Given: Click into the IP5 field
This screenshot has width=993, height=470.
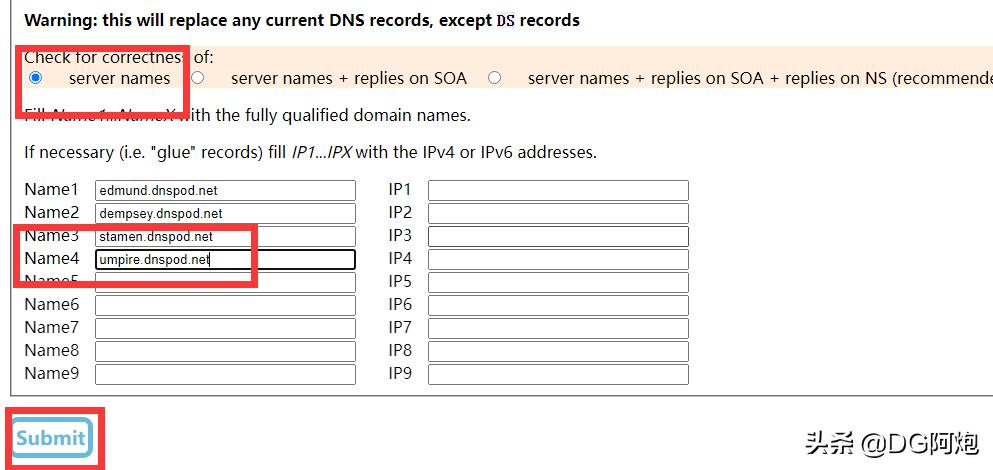Looking at the screenshot, I should coord(558,282).
